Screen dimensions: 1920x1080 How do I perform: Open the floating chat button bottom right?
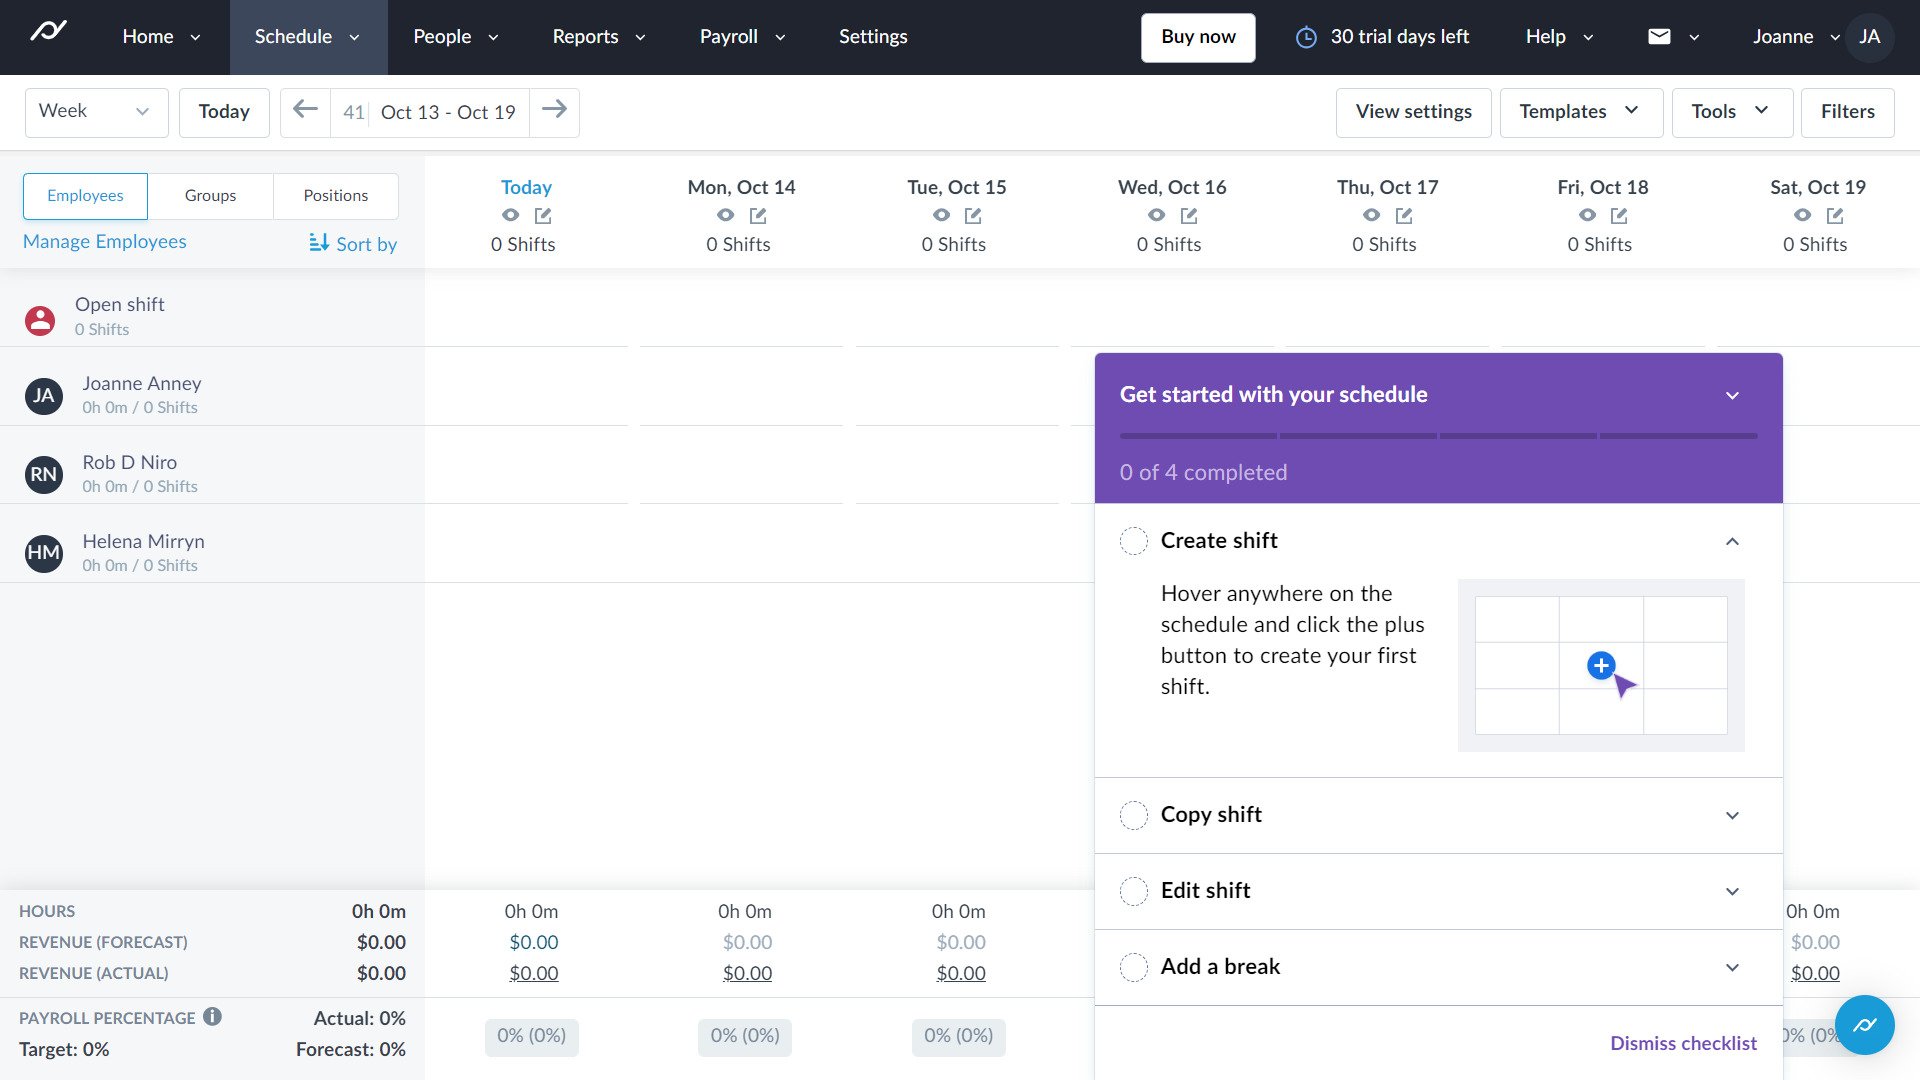1864,1025
